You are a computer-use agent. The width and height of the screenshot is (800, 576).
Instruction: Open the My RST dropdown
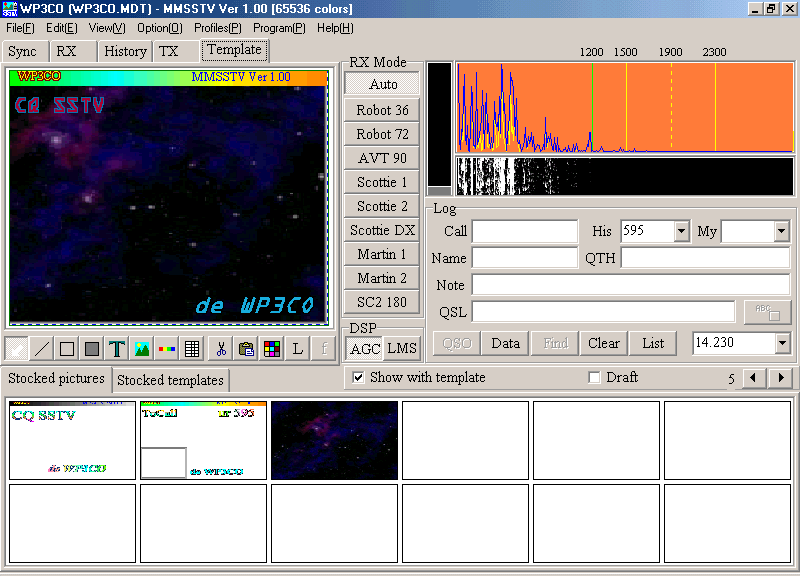point(782,232)
